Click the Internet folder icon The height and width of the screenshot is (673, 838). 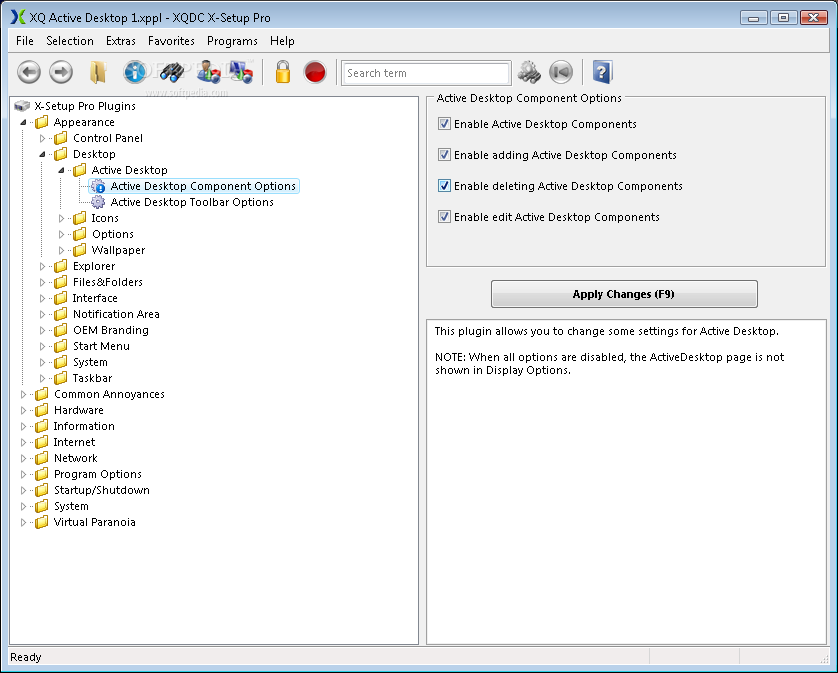pyautogui.click(x=42, y=442)
